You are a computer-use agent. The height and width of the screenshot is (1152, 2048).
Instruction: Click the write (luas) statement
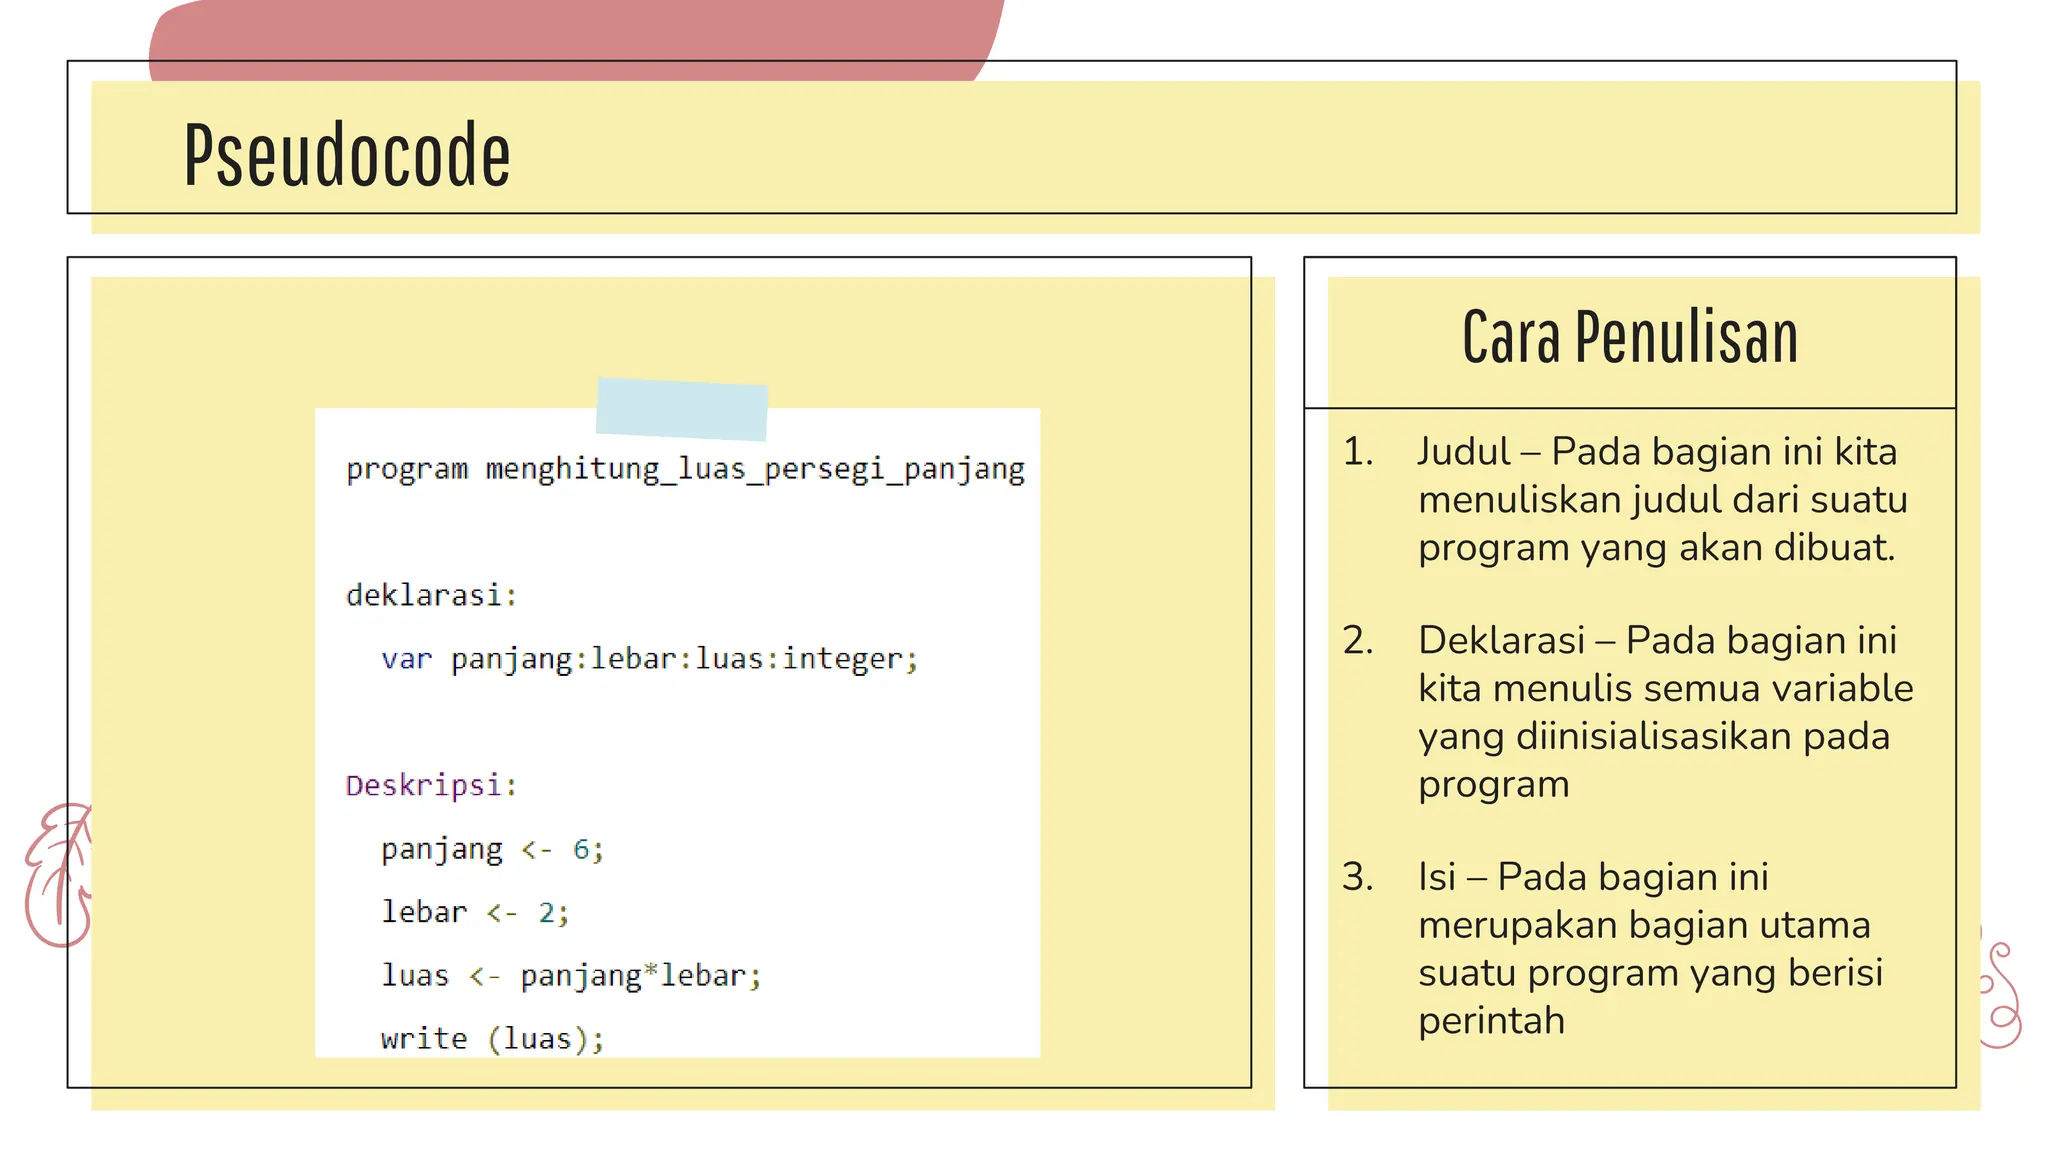[492, 1038]
